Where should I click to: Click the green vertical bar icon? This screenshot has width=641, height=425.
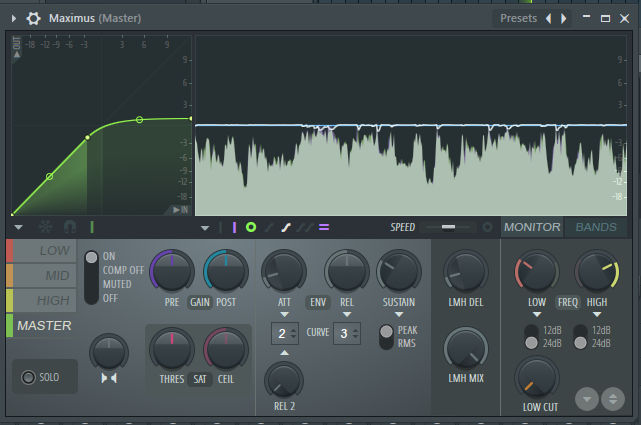tap(92, 227)
